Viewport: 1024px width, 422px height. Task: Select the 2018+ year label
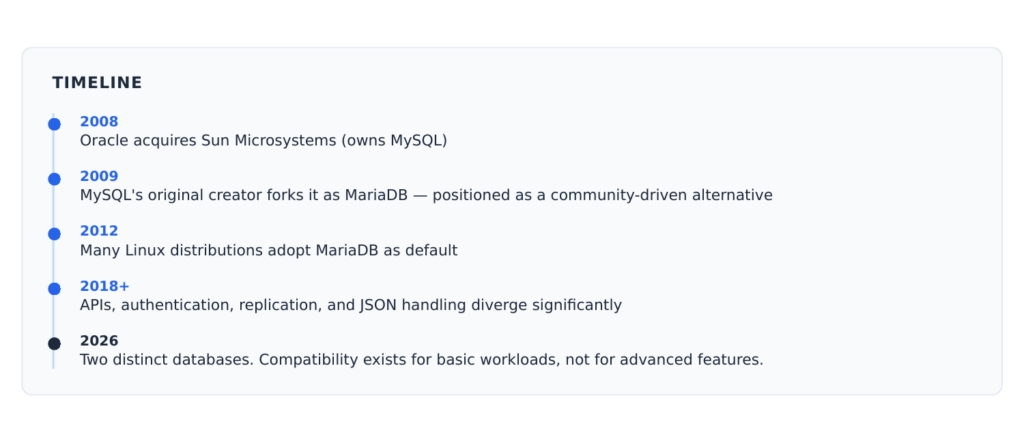click(x=105, y=286)
